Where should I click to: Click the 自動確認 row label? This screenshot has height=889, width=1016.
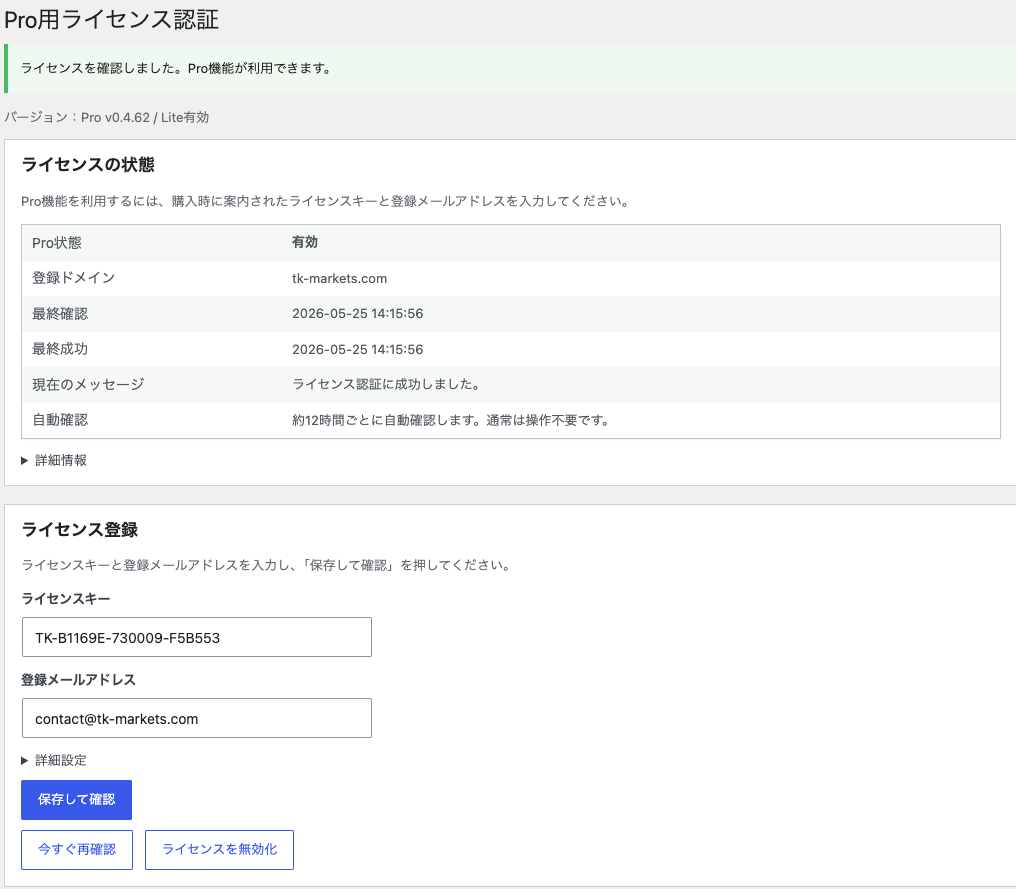(60, 420)
